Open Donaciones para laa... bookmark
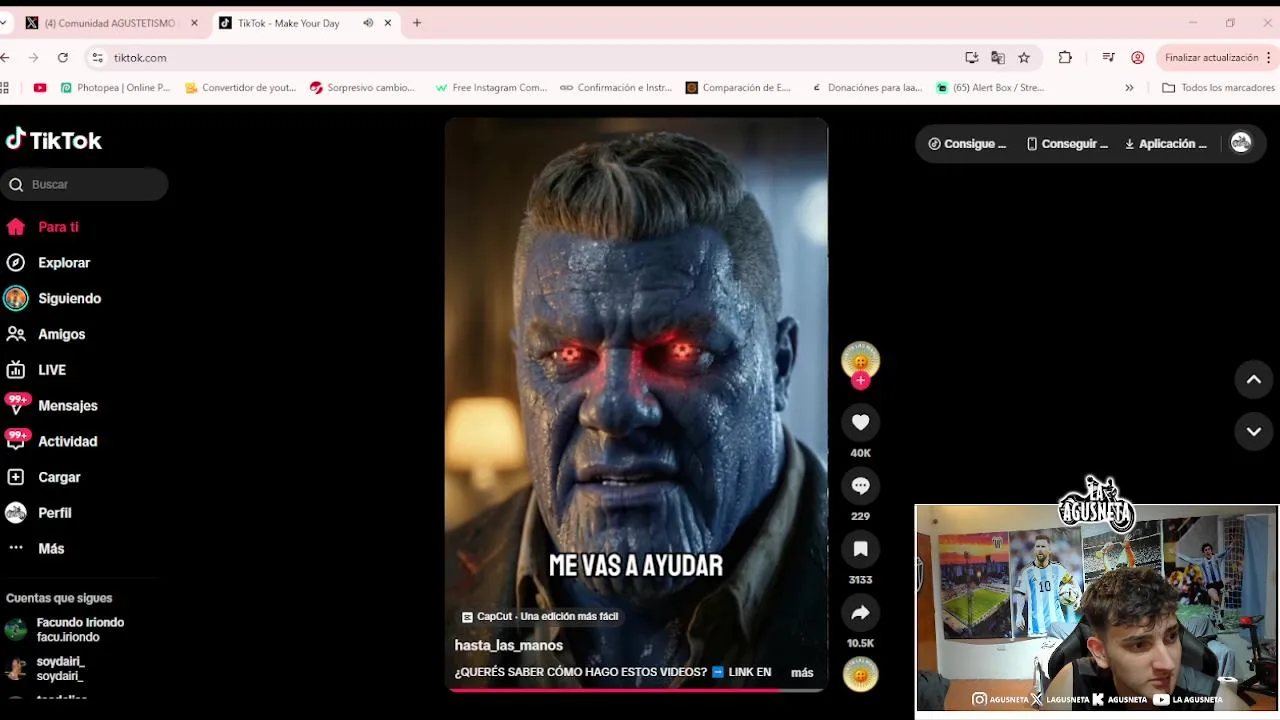Viewport: 1280px width, 720px height. click(x=866, y=88)
